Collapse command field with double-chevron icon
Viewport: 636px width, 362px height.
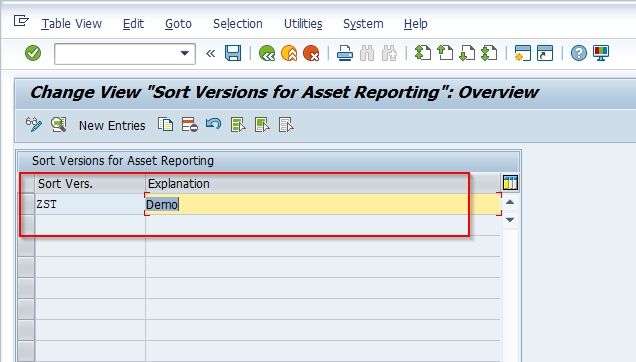pos(210,53)
